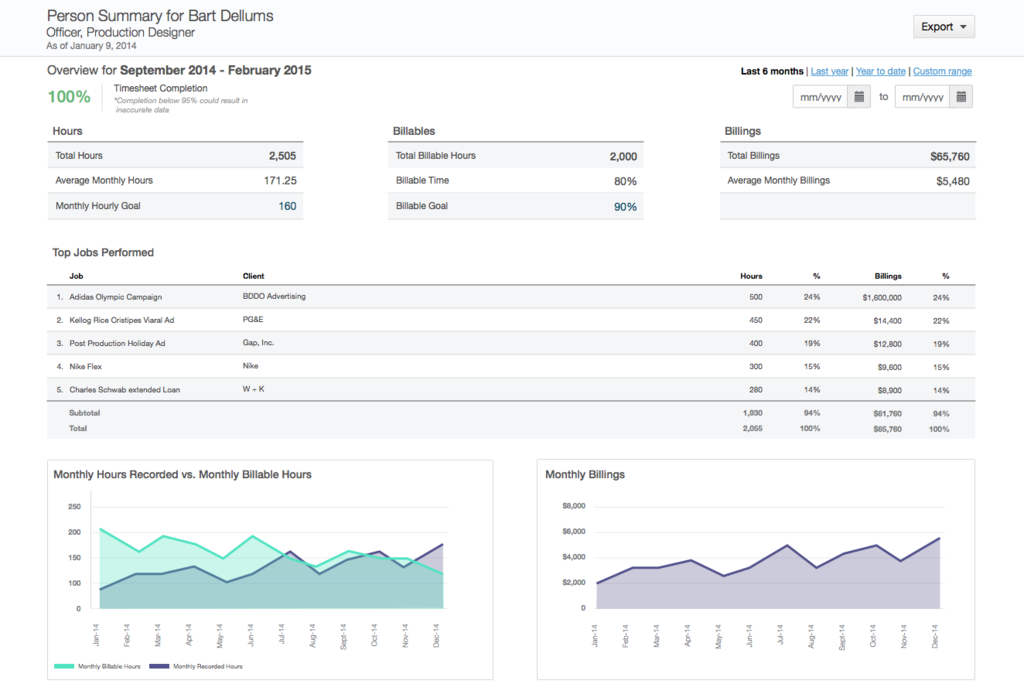Click the Client column header
Image resolution: width=1024 pixels, height=699 pixels.
251,275
